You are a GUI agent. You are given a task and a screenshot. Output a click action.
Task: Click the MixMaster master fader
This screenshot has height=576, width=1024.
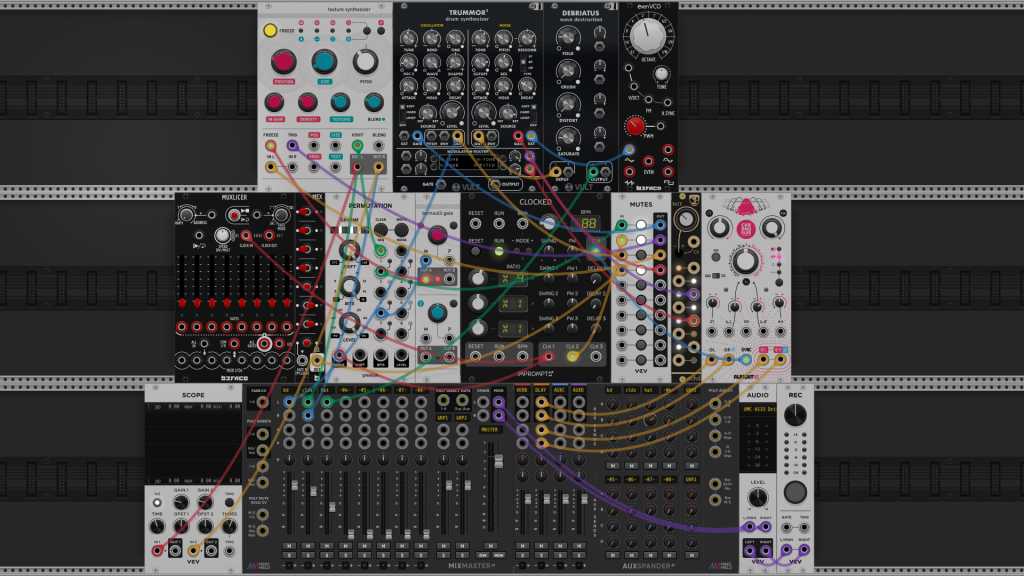tap(499, 462)
